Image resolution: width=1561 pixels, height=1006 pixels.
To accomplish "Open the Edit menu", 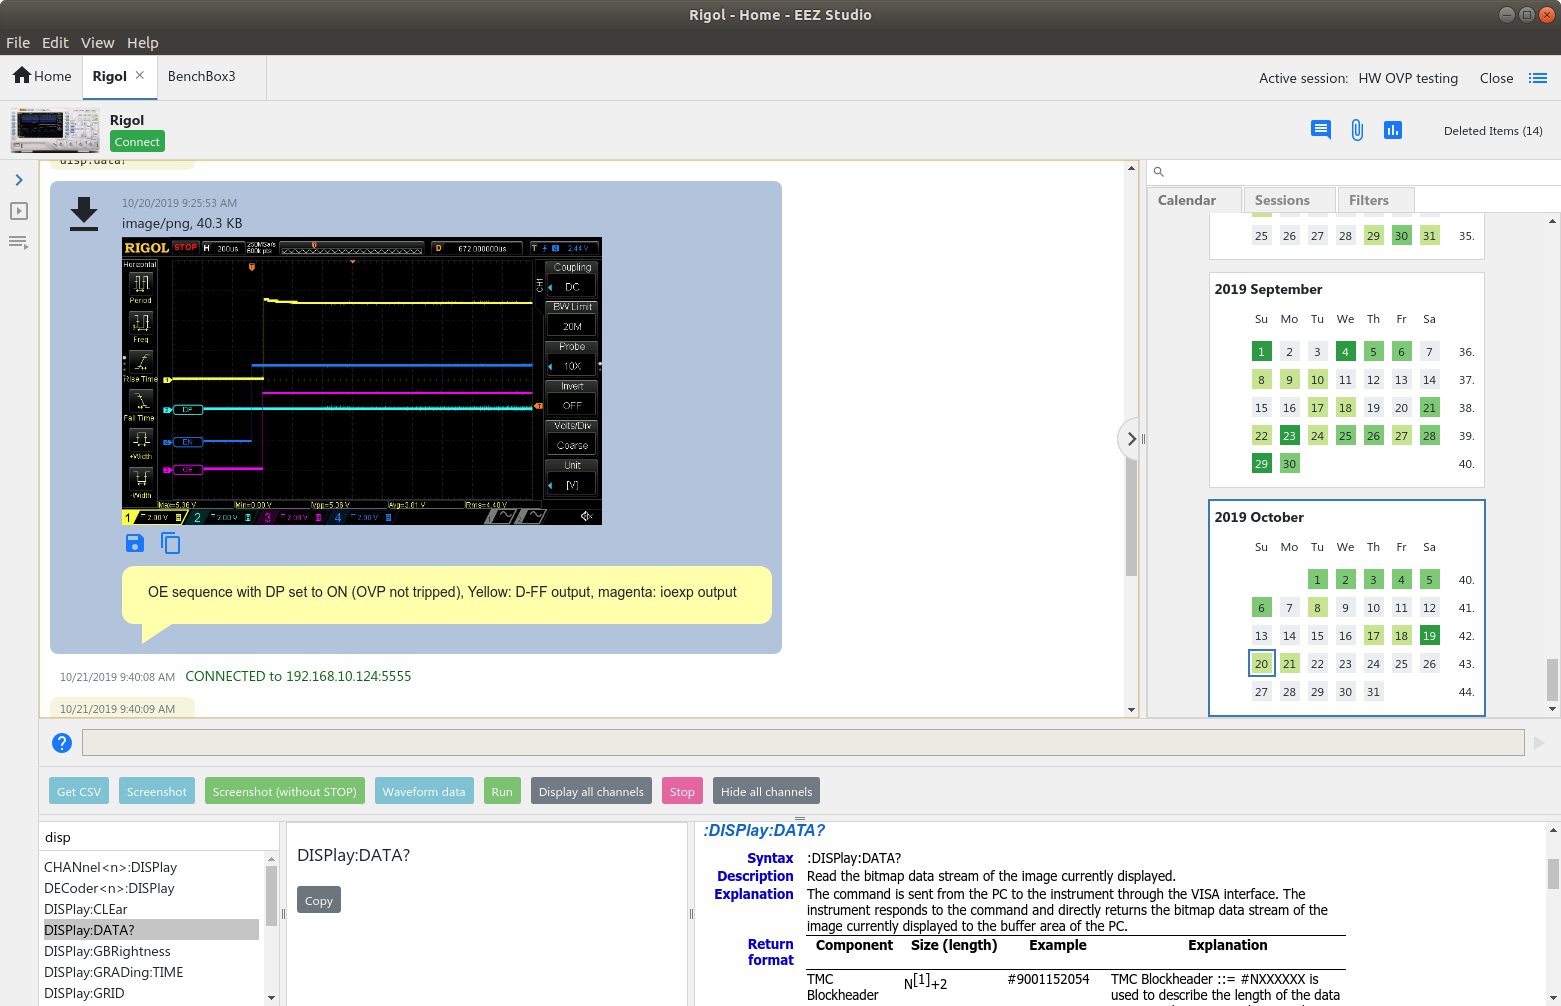I will click(55, 42).
